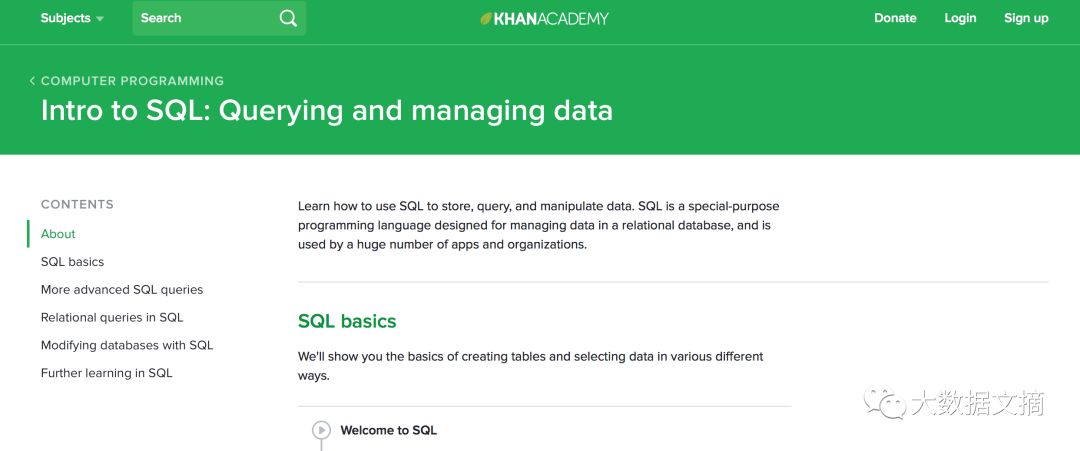Click the magnifying glass search icon
Image resolution: width=1080 pixels, height=451 pixels.
289,19
